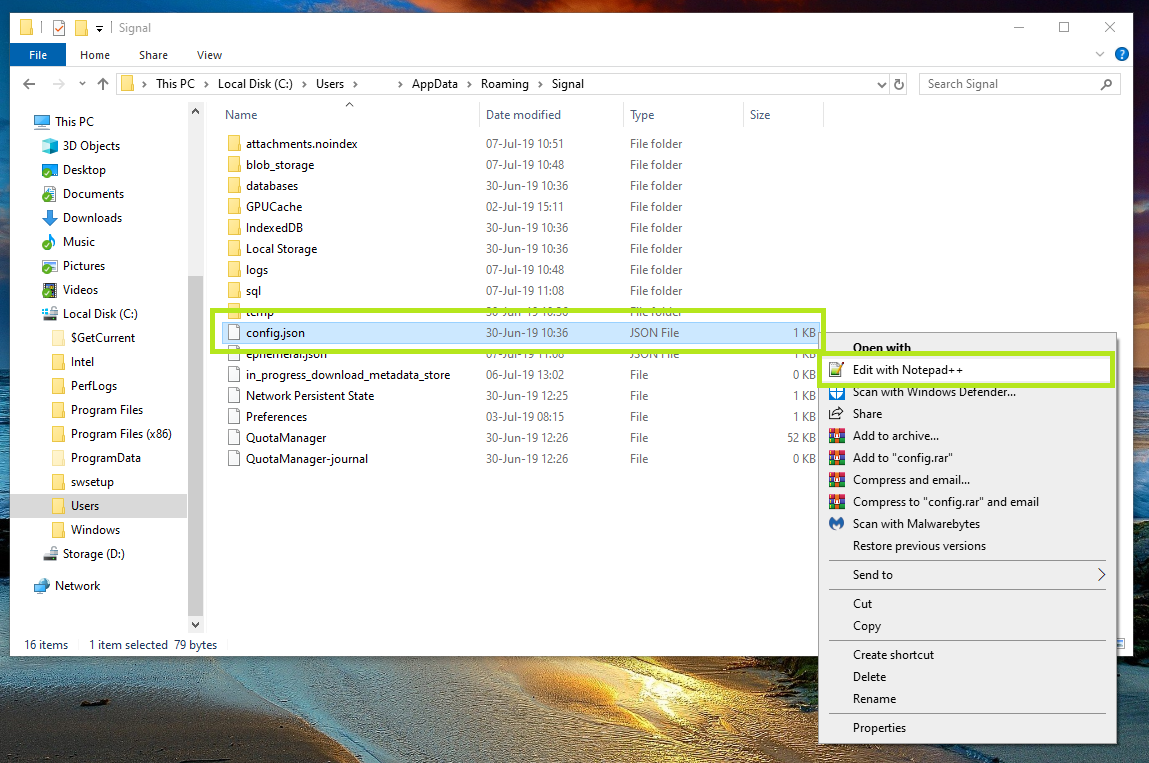Viewport: 1149px width, 763px height.
Task: Switch to the Share ribbon tab
Action: click(x=153, y=55)
